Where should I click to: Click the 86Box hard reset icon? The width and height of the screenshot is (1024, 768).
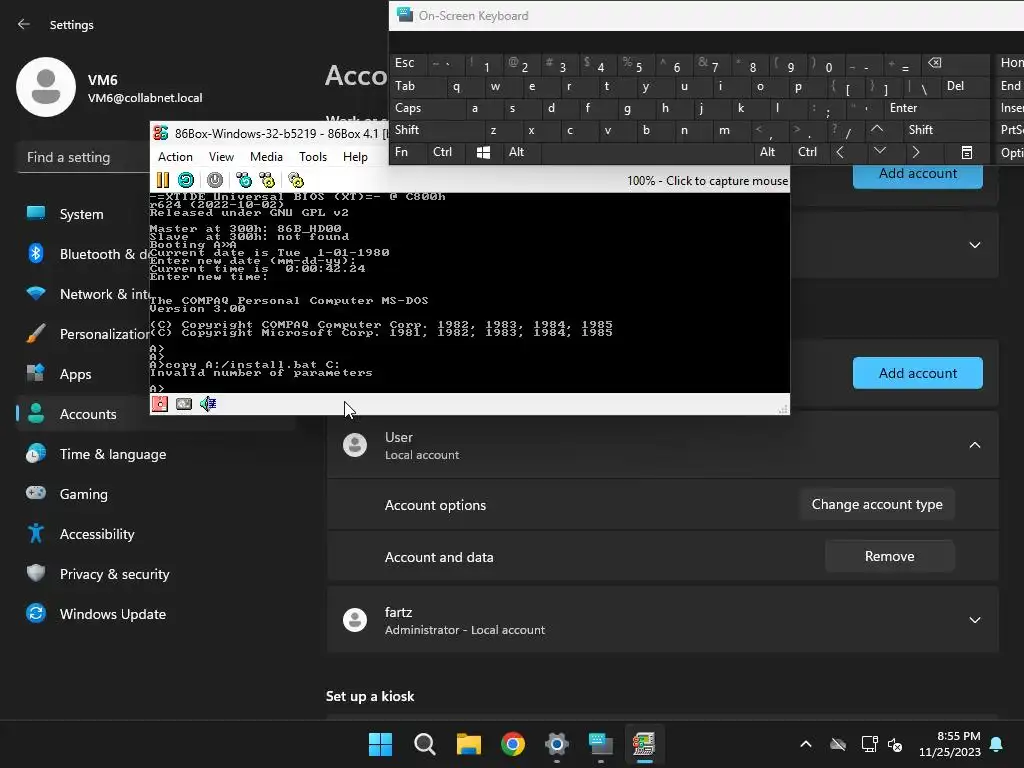click(186, 180)
